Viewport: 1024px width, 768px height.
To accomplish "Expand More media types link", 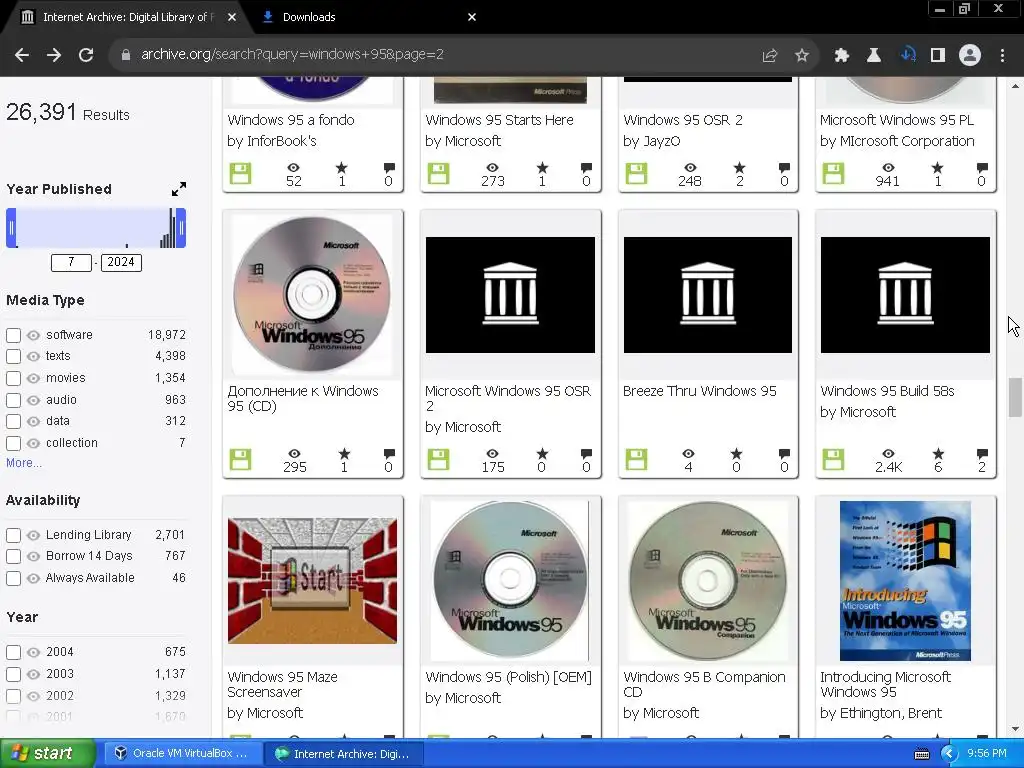I will [x=24, y=463].
